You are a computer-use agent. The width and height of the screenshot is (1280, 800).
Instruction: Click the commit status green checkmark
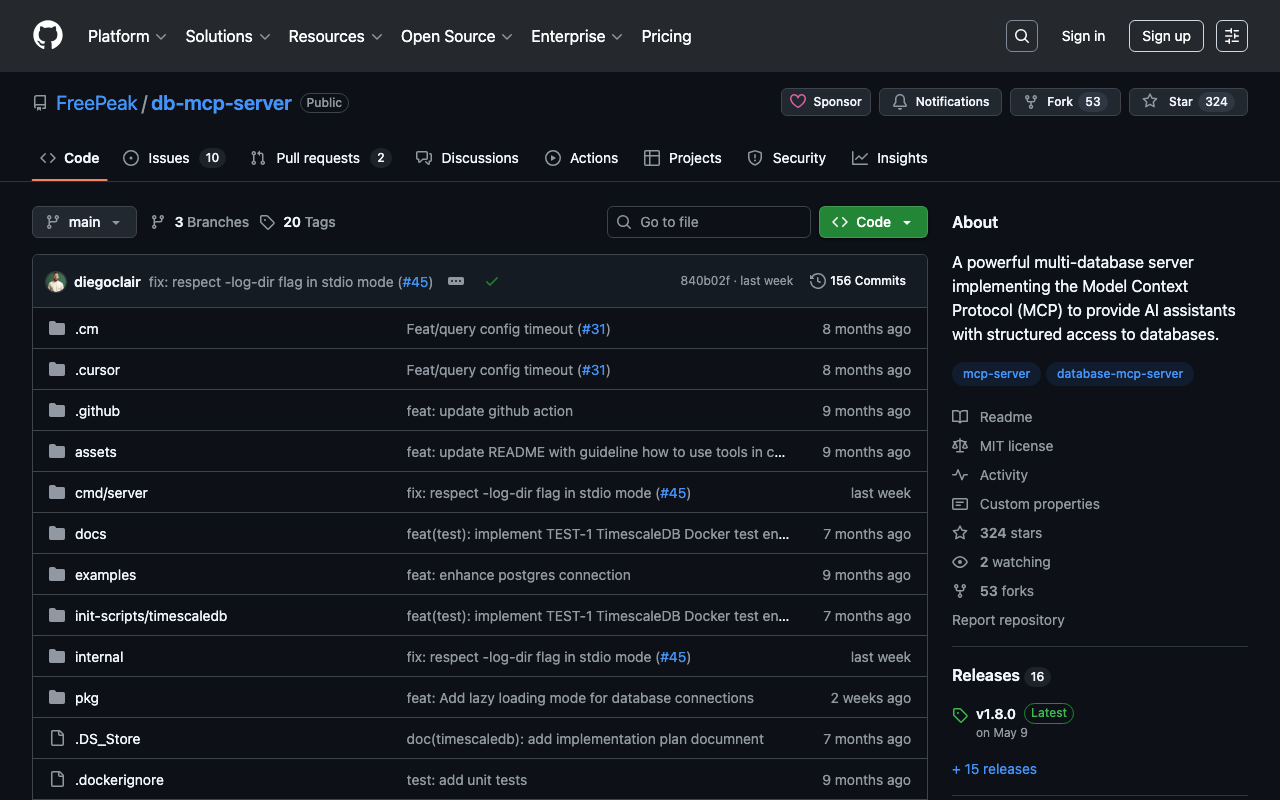pos(492,282)
